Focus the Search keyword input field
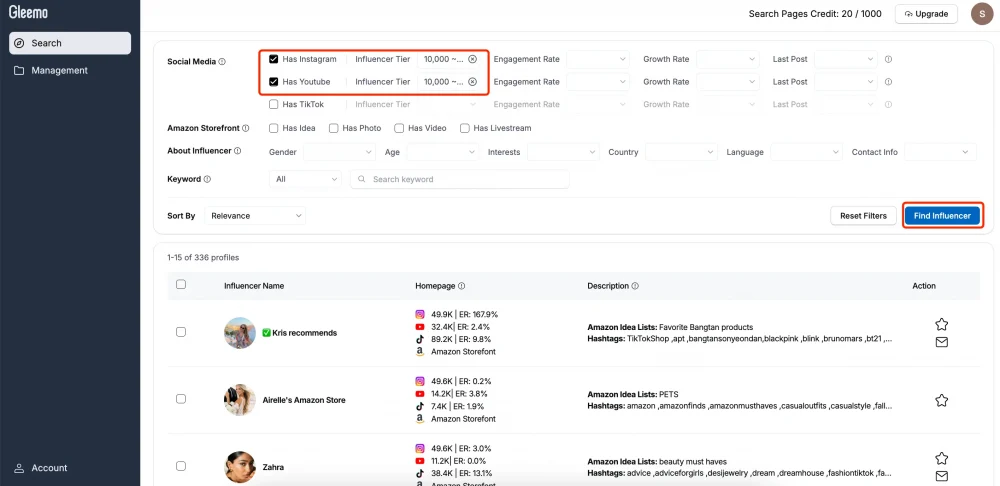The image size is (1000, 486). click(460, 179)
